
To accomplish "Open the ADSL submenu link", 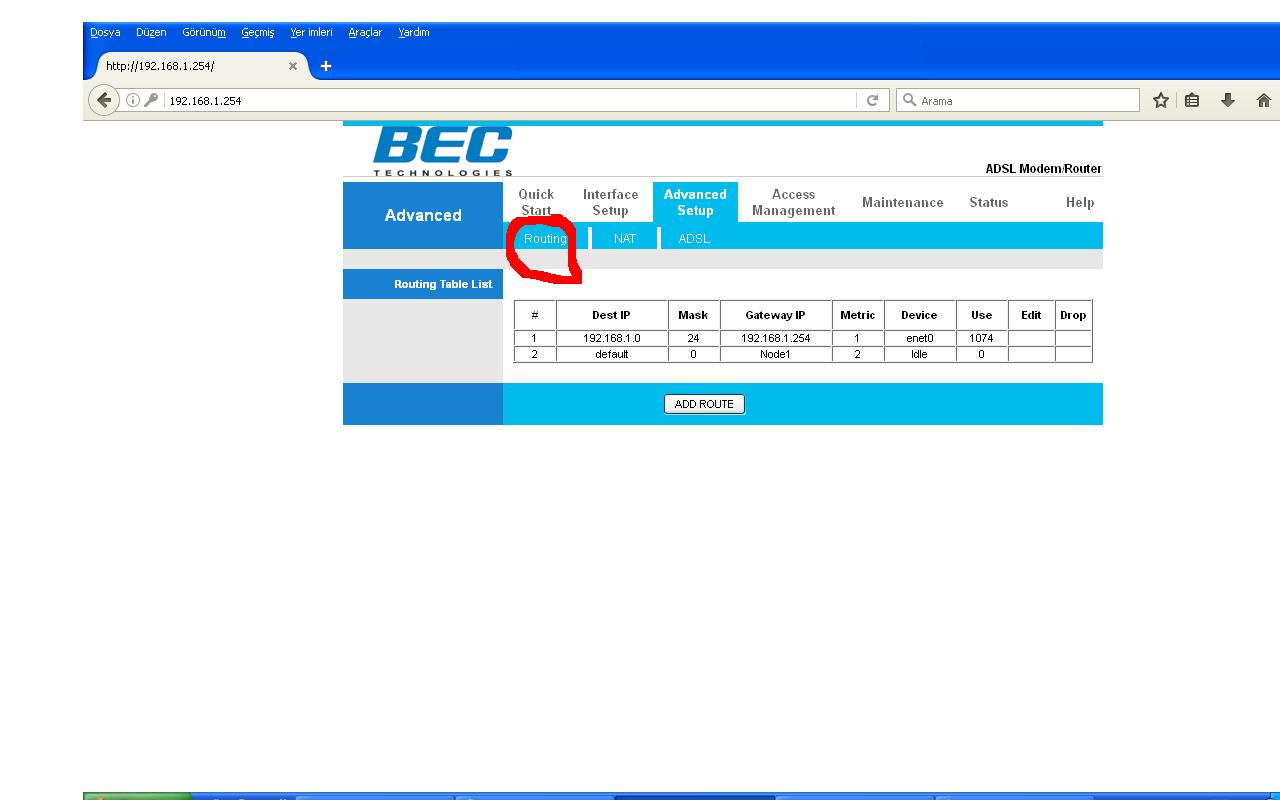I will point(694,238).
